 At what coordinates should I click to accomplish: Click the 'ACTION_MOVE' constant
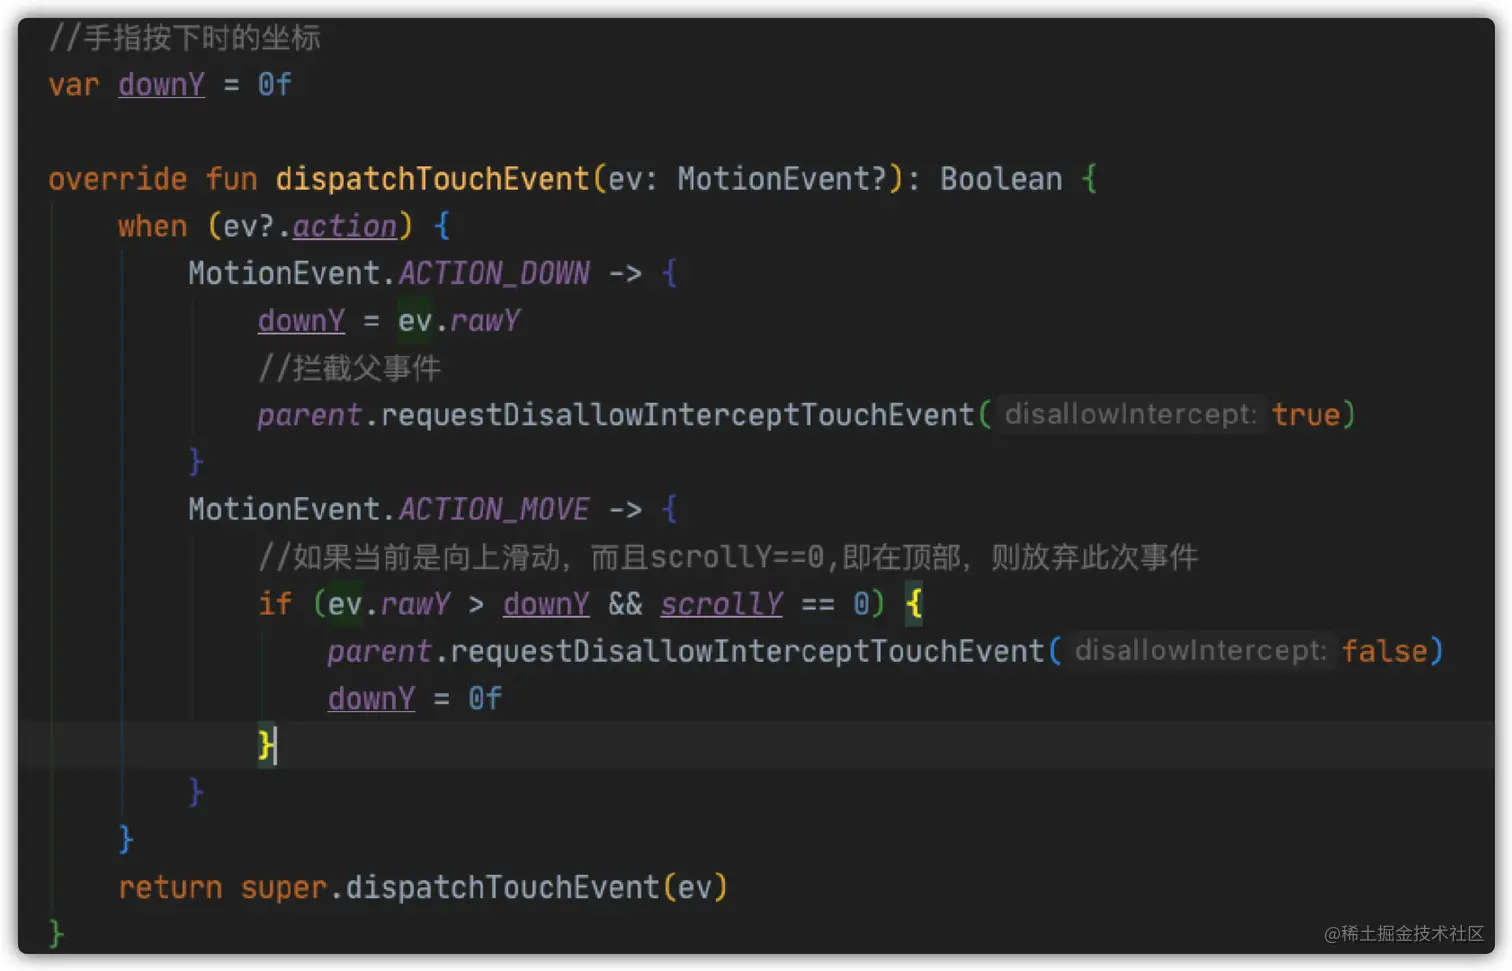[x=494, y=509]
